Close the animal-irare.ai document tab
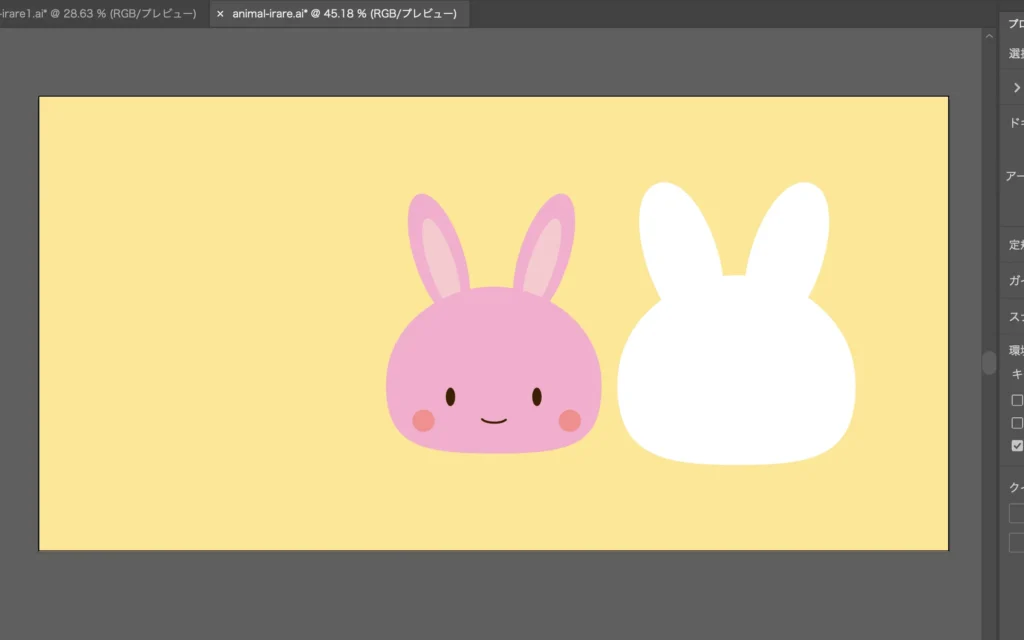Viewport: 1024px width, 640px height. tap(220, 14)
